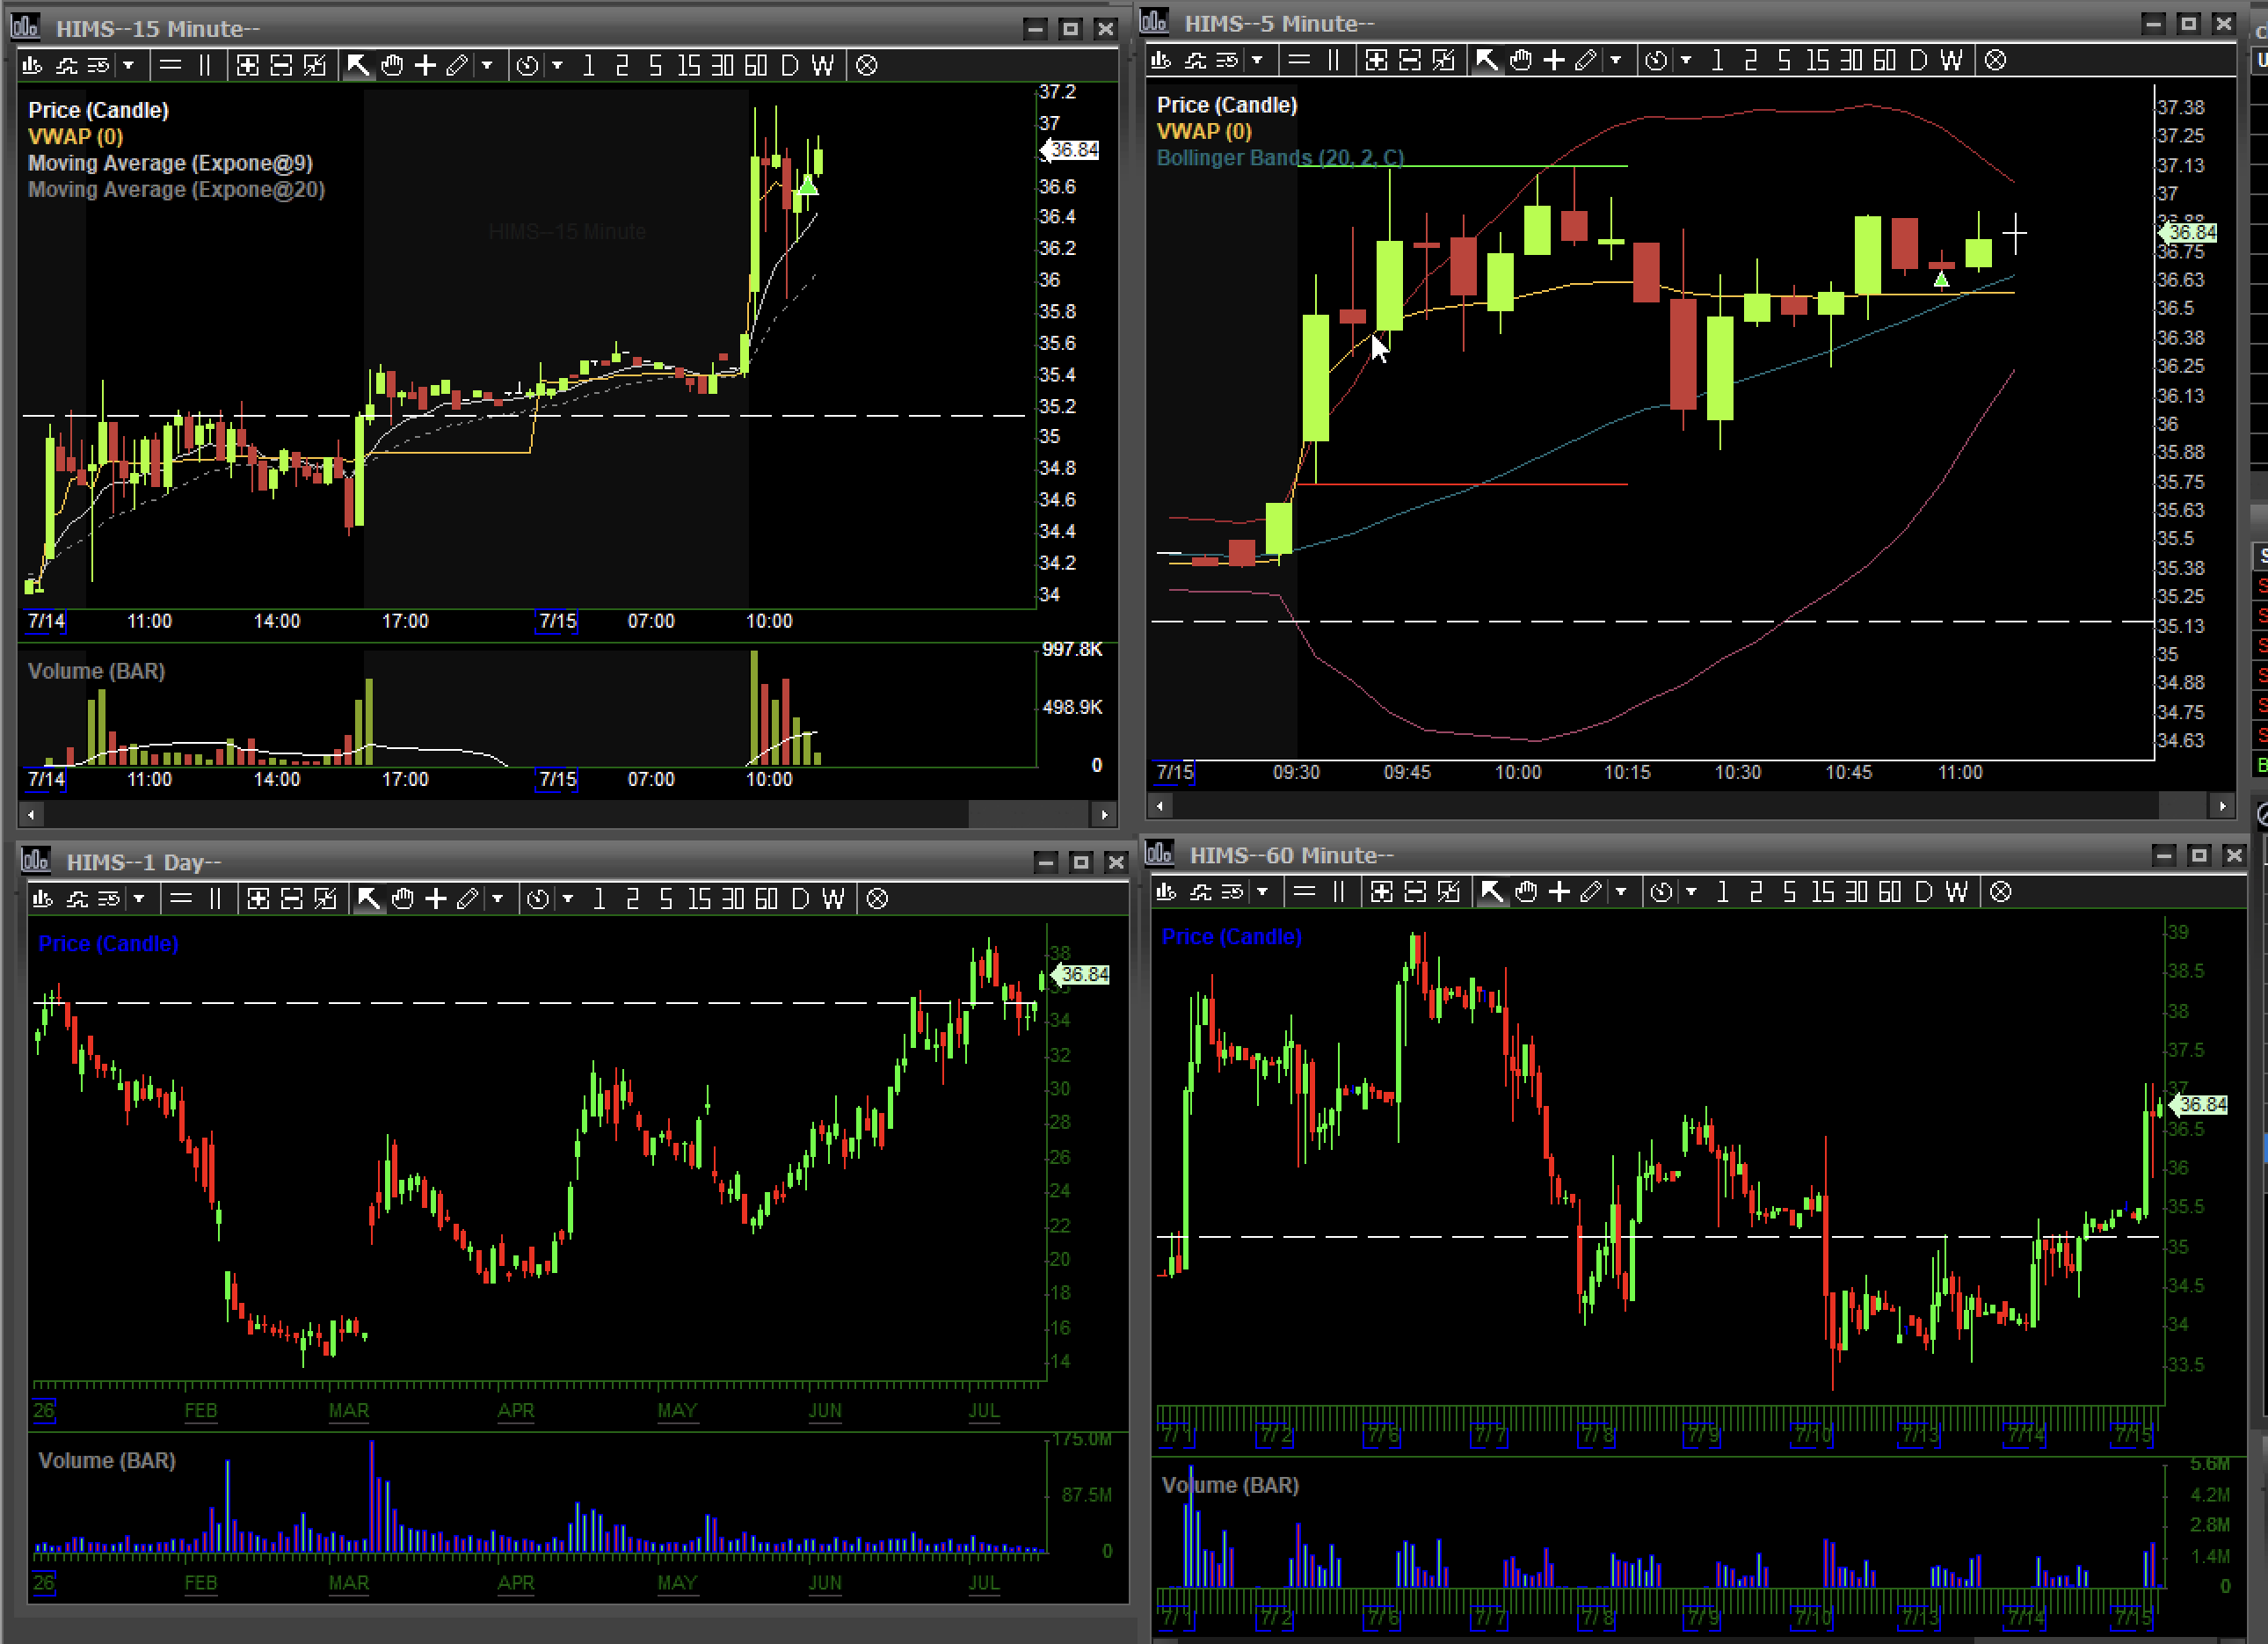Activate crosshair mode in 5 Minute chart
The image size is (2268, 1644).
[1554, 61]
